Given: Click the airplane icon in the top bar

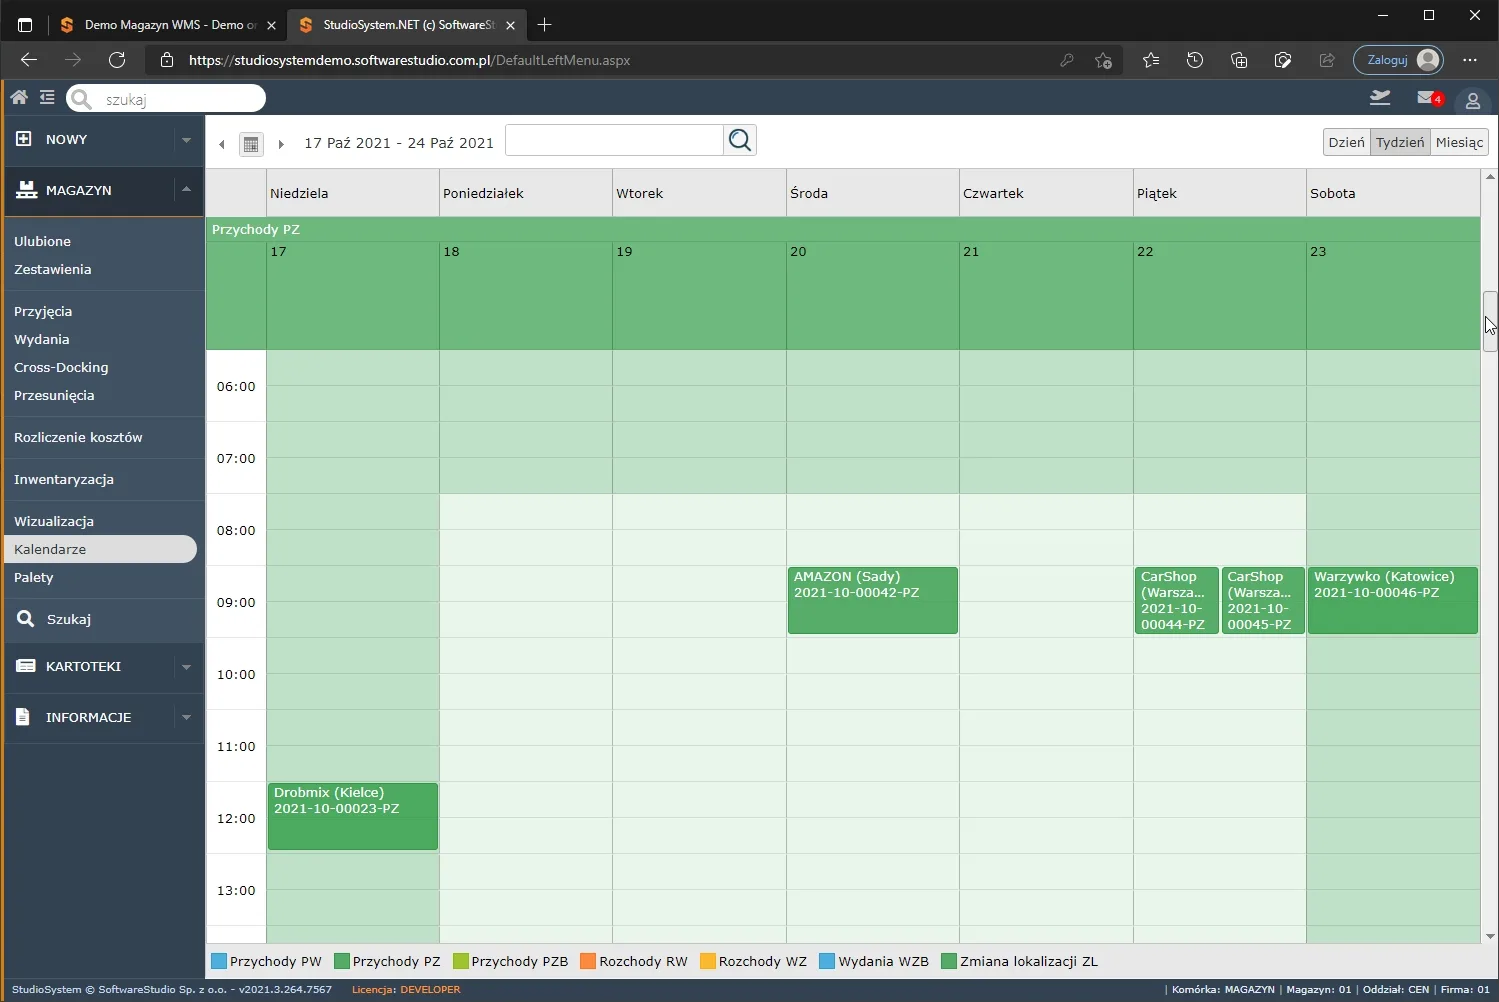Looking at the screenshot, I should [x=1380, y=97].
